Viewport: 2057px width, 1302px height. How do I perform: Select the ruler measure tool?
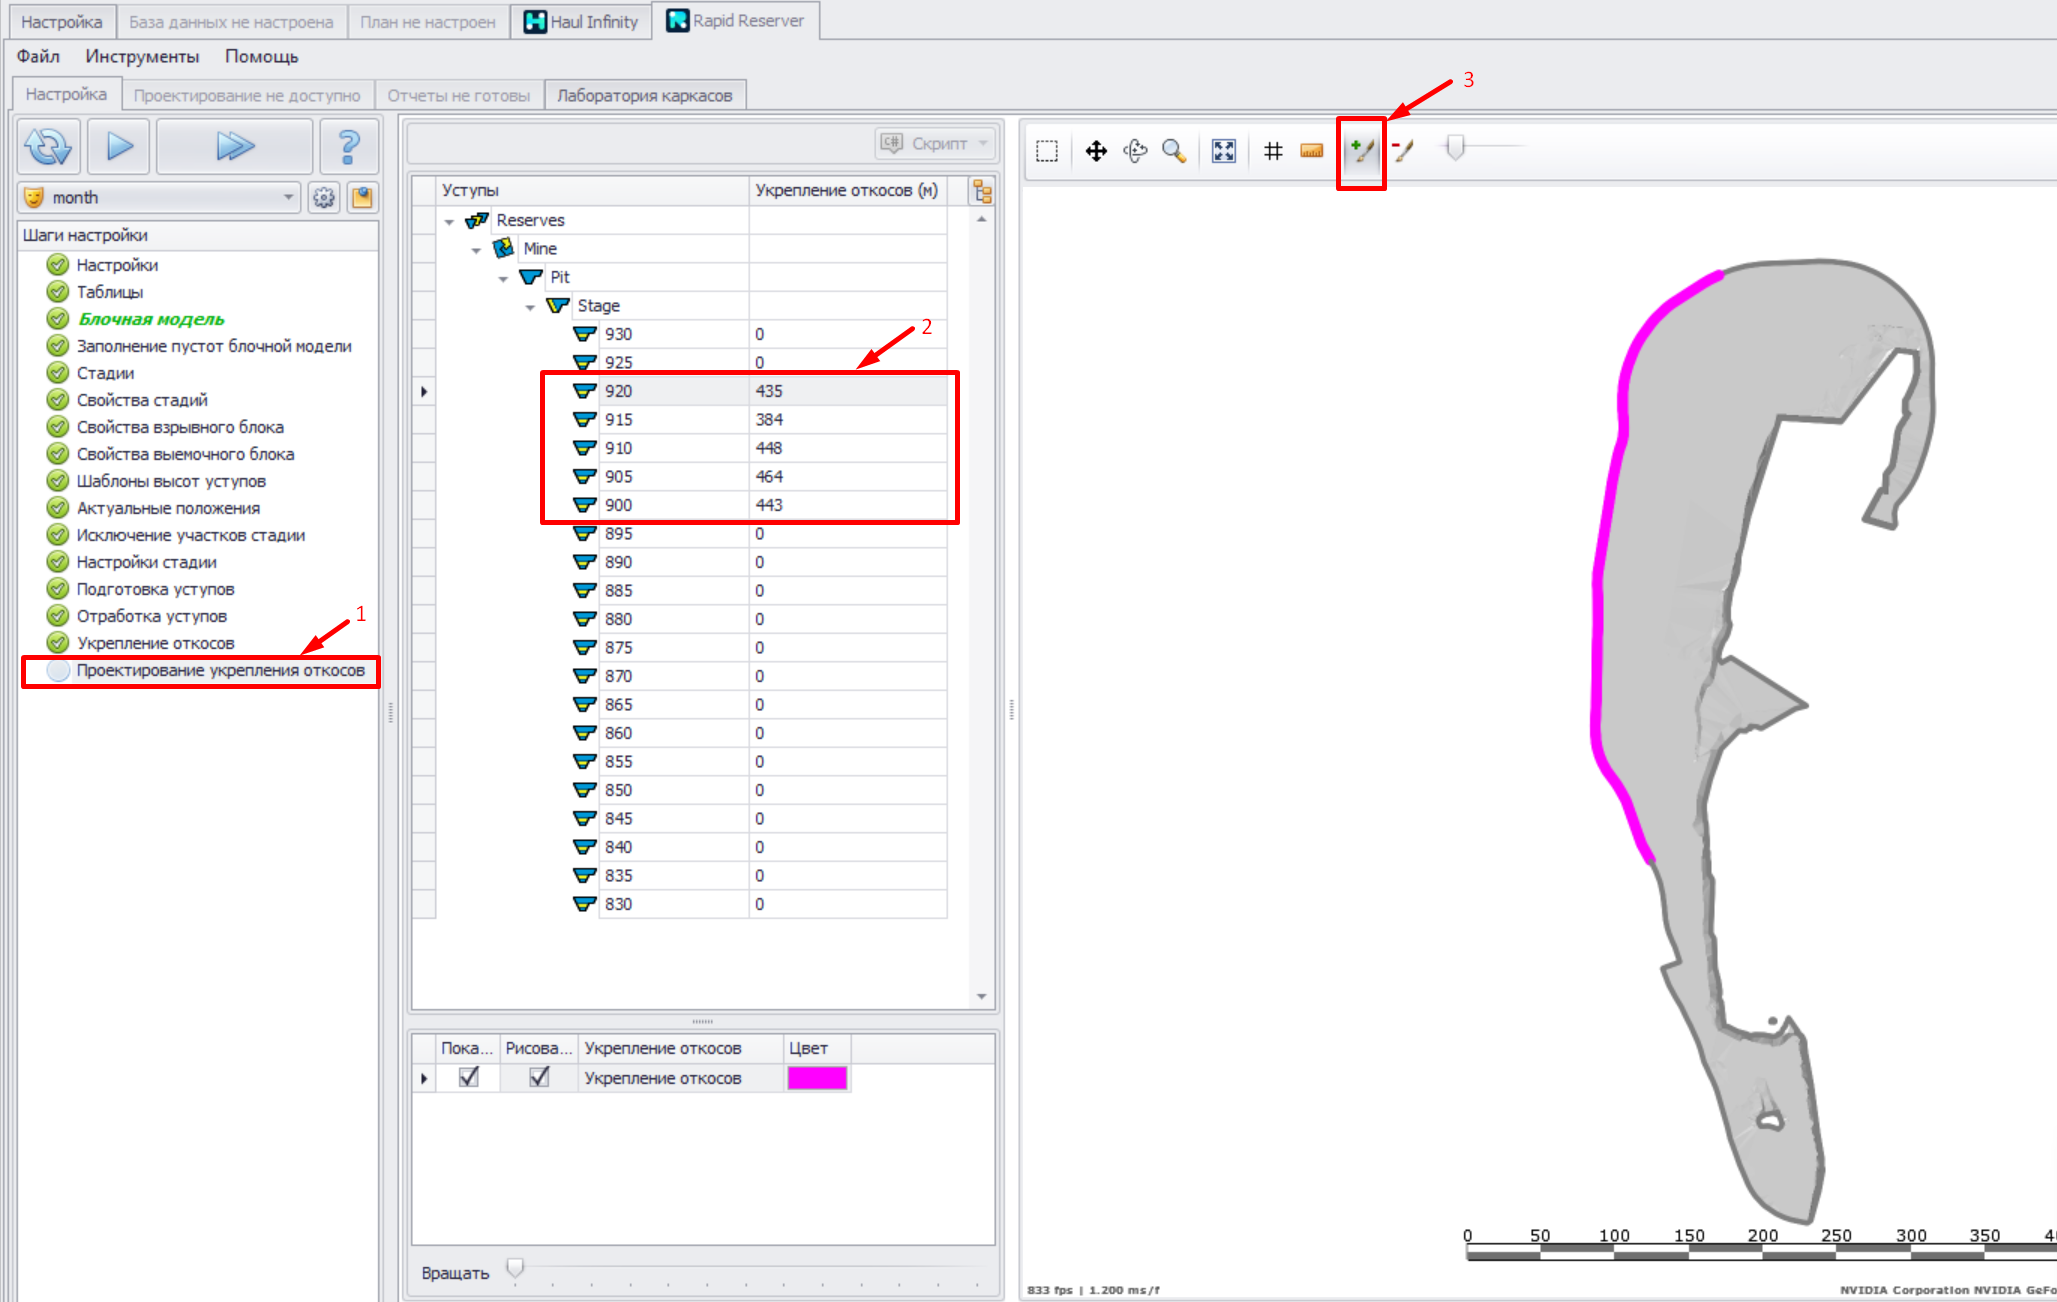coord(1312,151)
